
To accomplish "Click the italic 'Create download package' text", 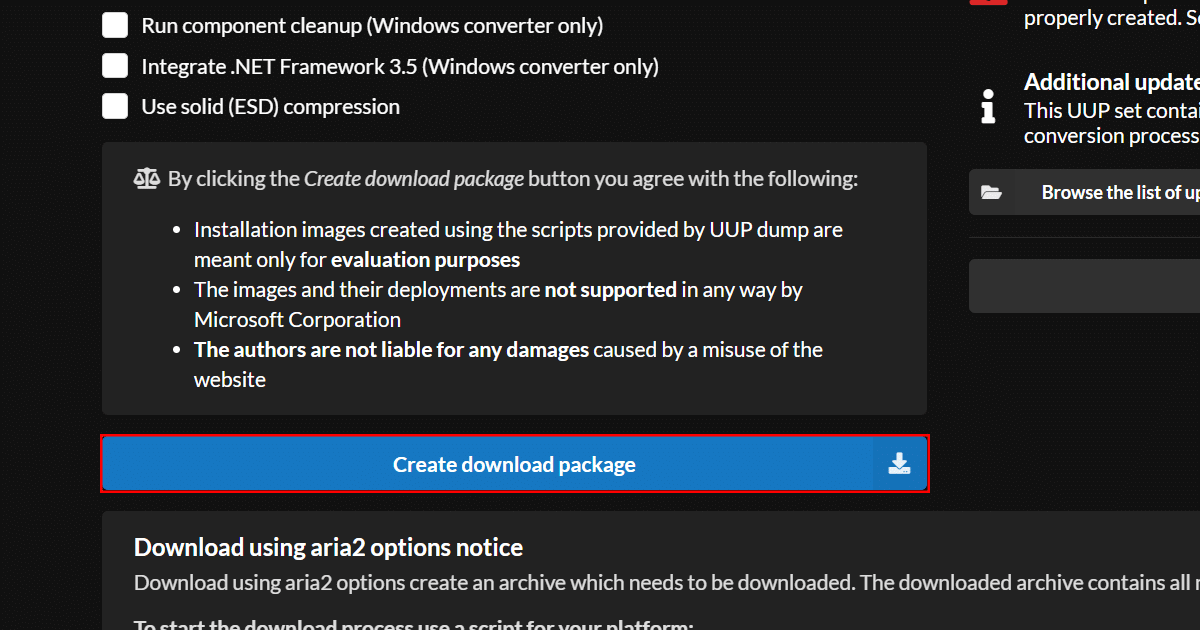I will pyautogui.click(x=413, y=179).
